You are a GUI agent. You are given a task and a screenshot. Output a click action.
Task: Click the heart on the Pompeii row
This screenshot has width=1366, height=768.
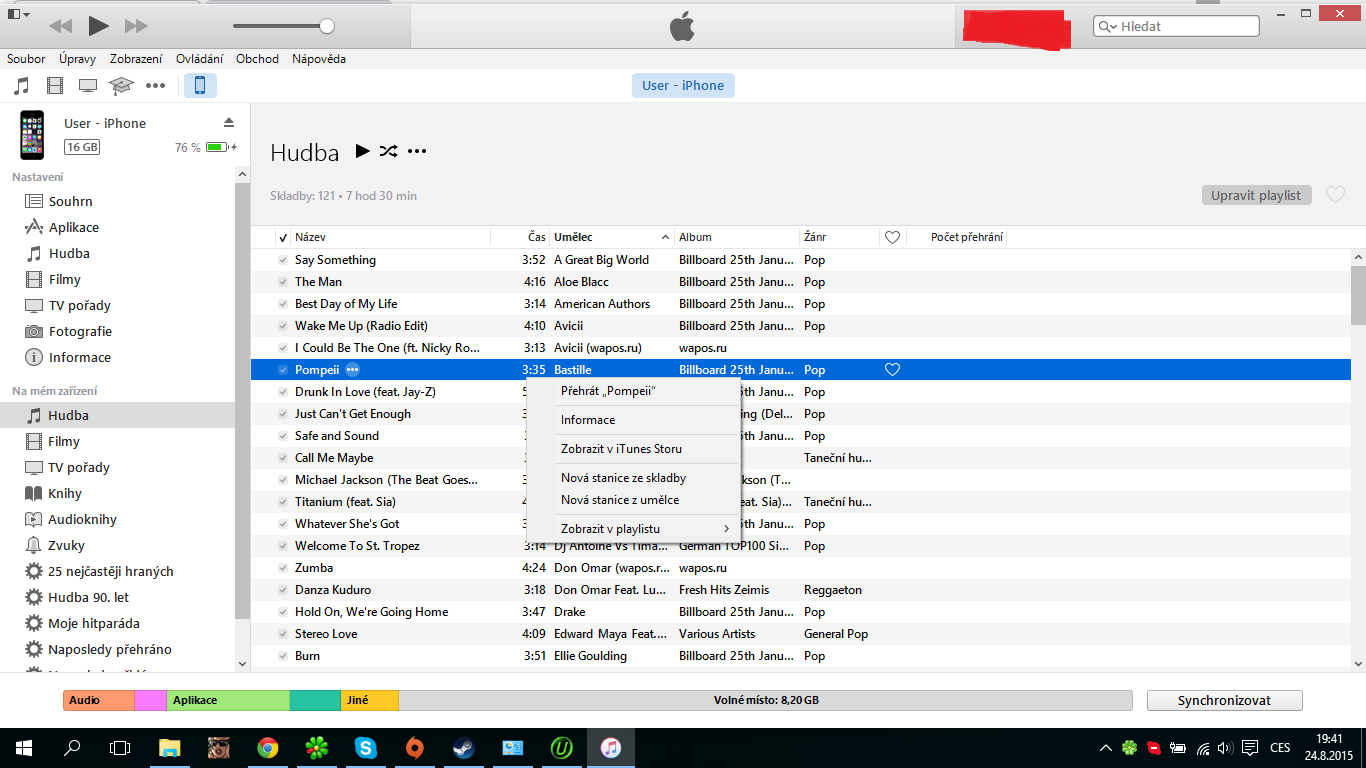(x=893, y=370)
